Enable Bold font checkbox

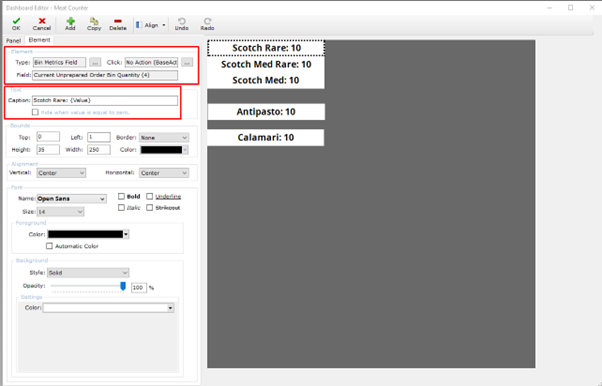click(x=121, y=196)
